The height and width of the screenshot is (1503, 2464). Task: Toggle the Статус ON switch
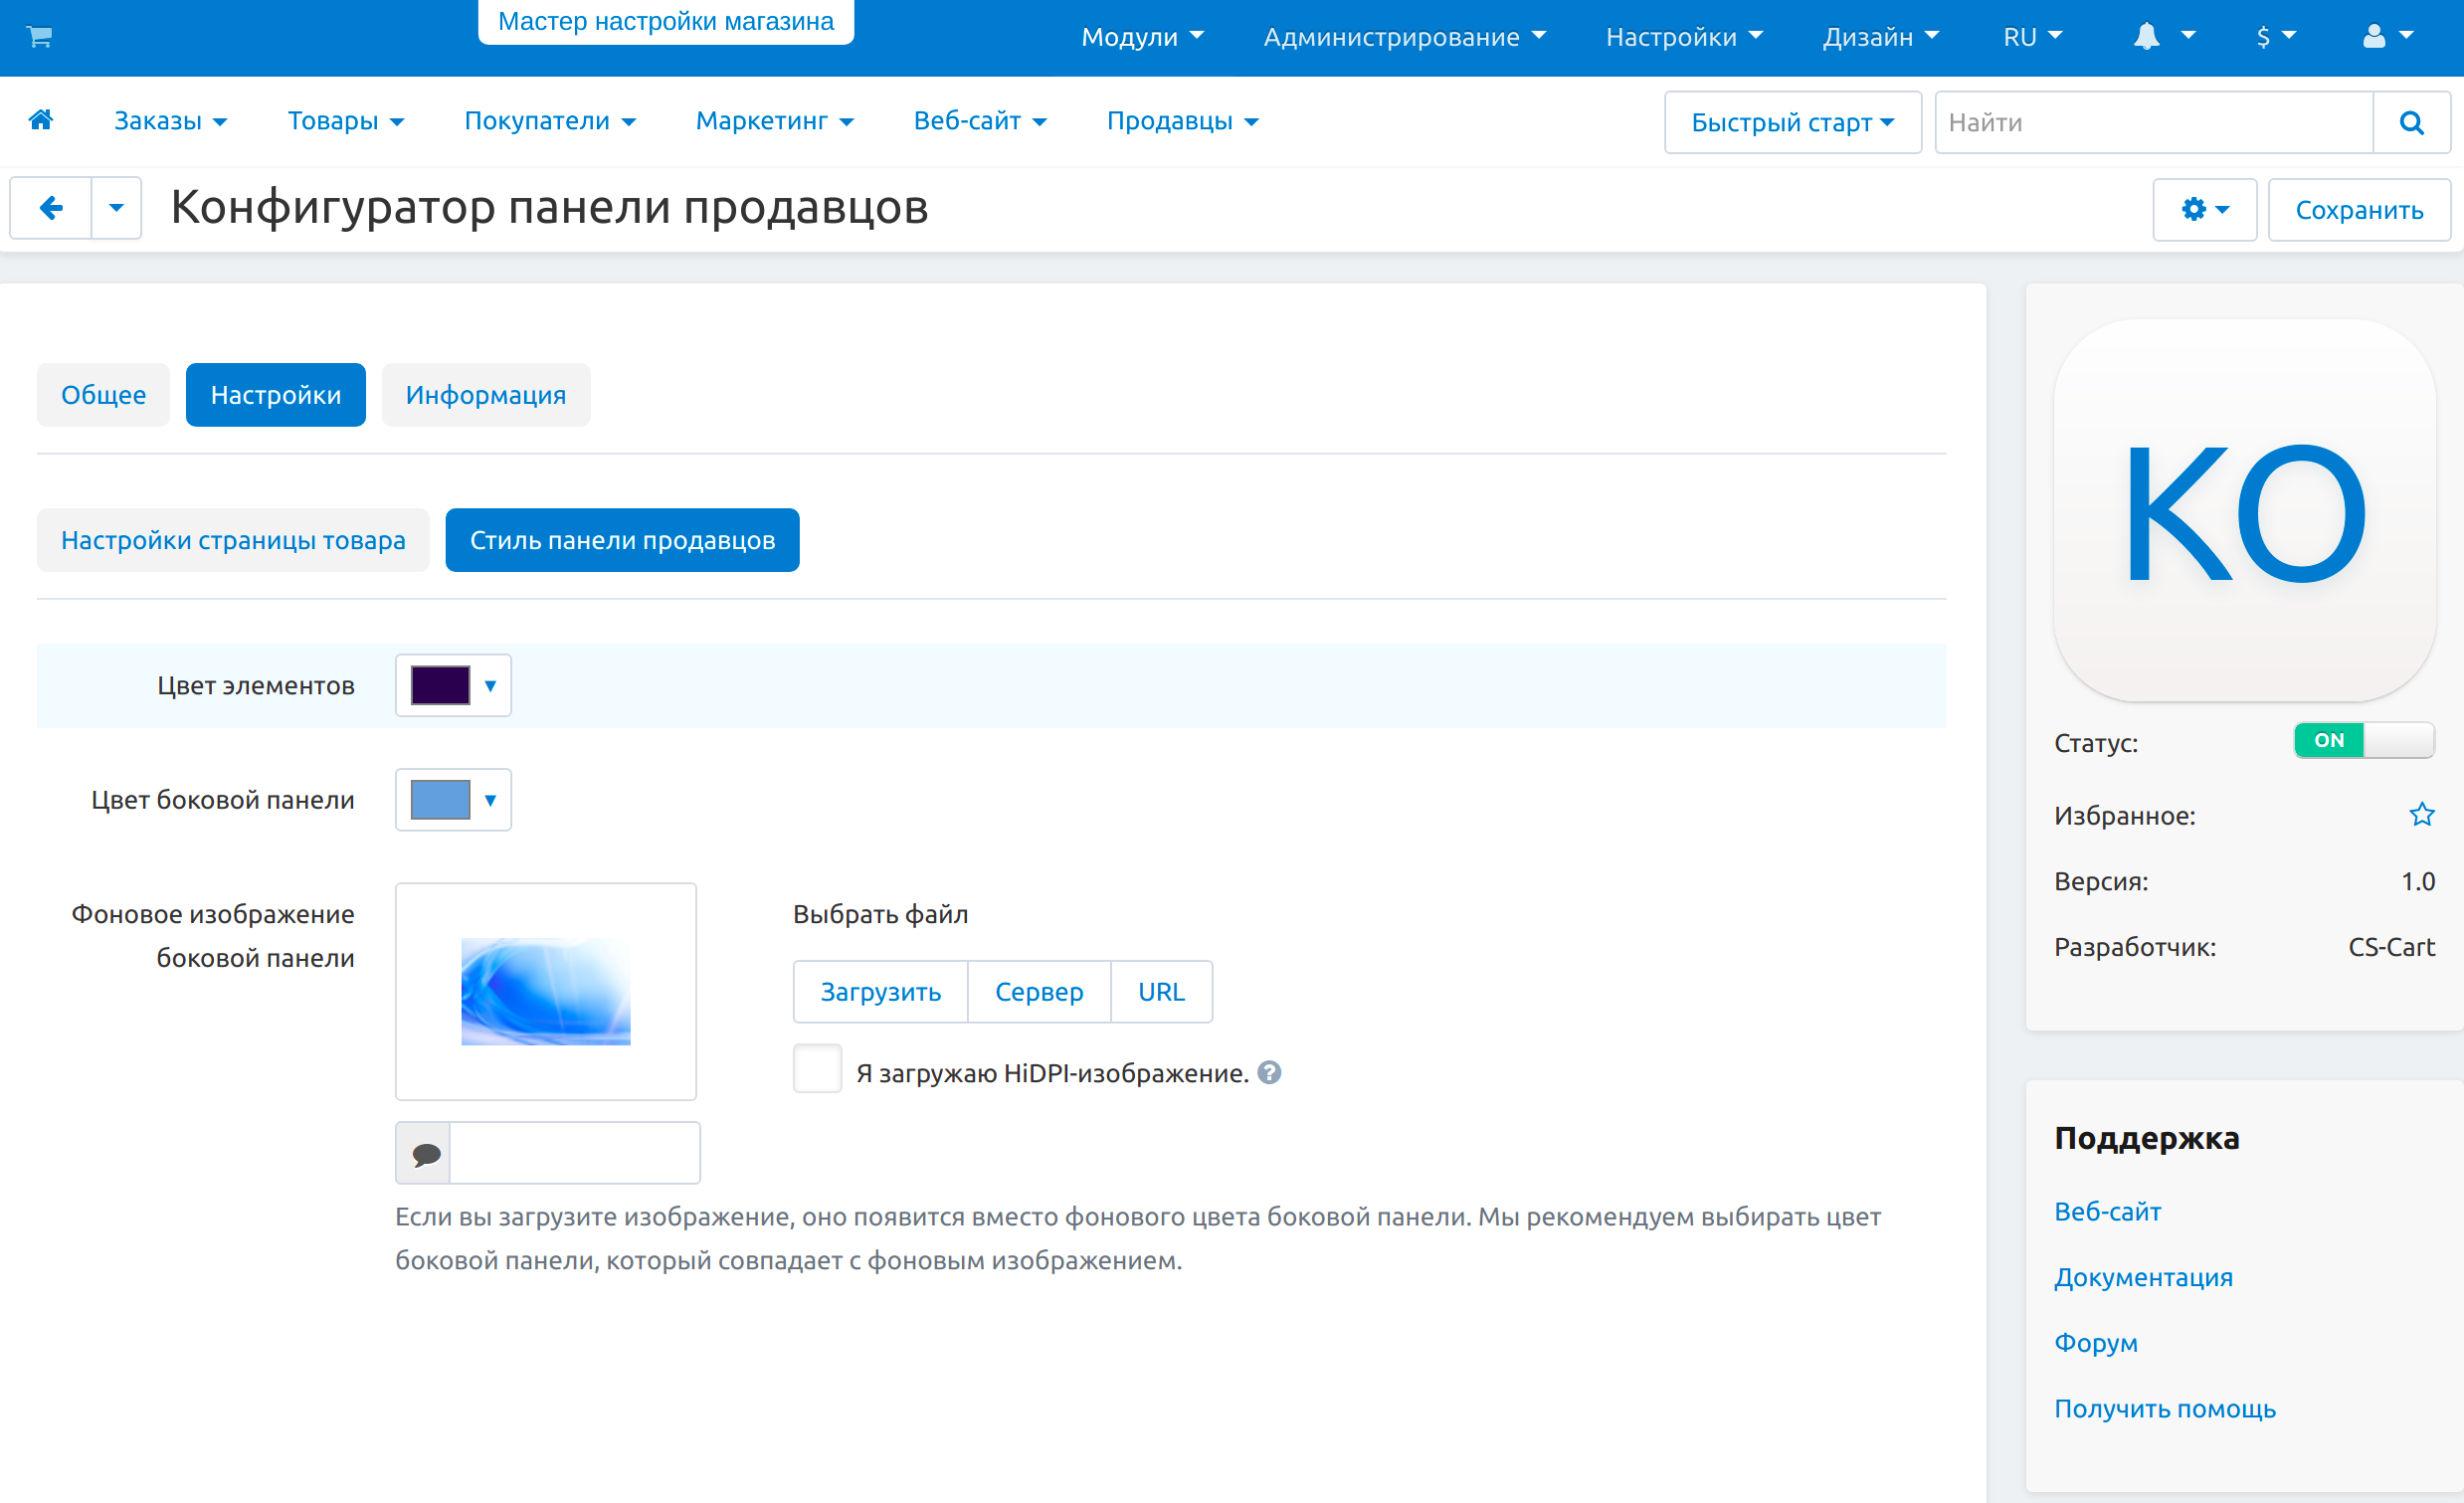pos(2362,741)
